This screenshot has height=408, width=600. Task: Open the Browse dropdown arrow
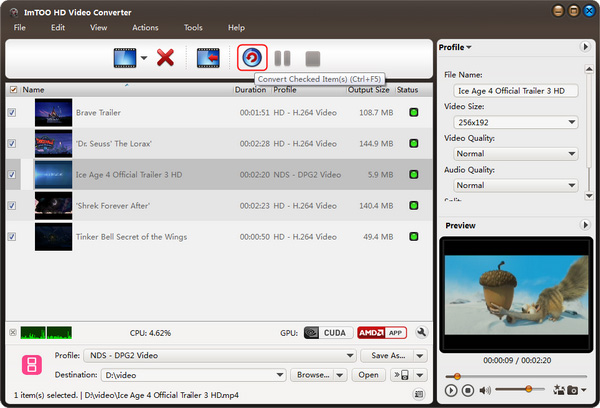340,375
